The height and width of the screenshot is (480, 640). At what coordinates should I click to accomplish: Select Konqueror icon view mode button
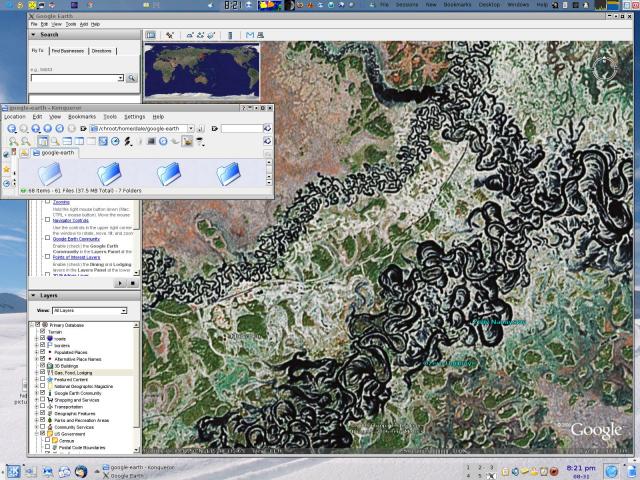pos(42,141)
